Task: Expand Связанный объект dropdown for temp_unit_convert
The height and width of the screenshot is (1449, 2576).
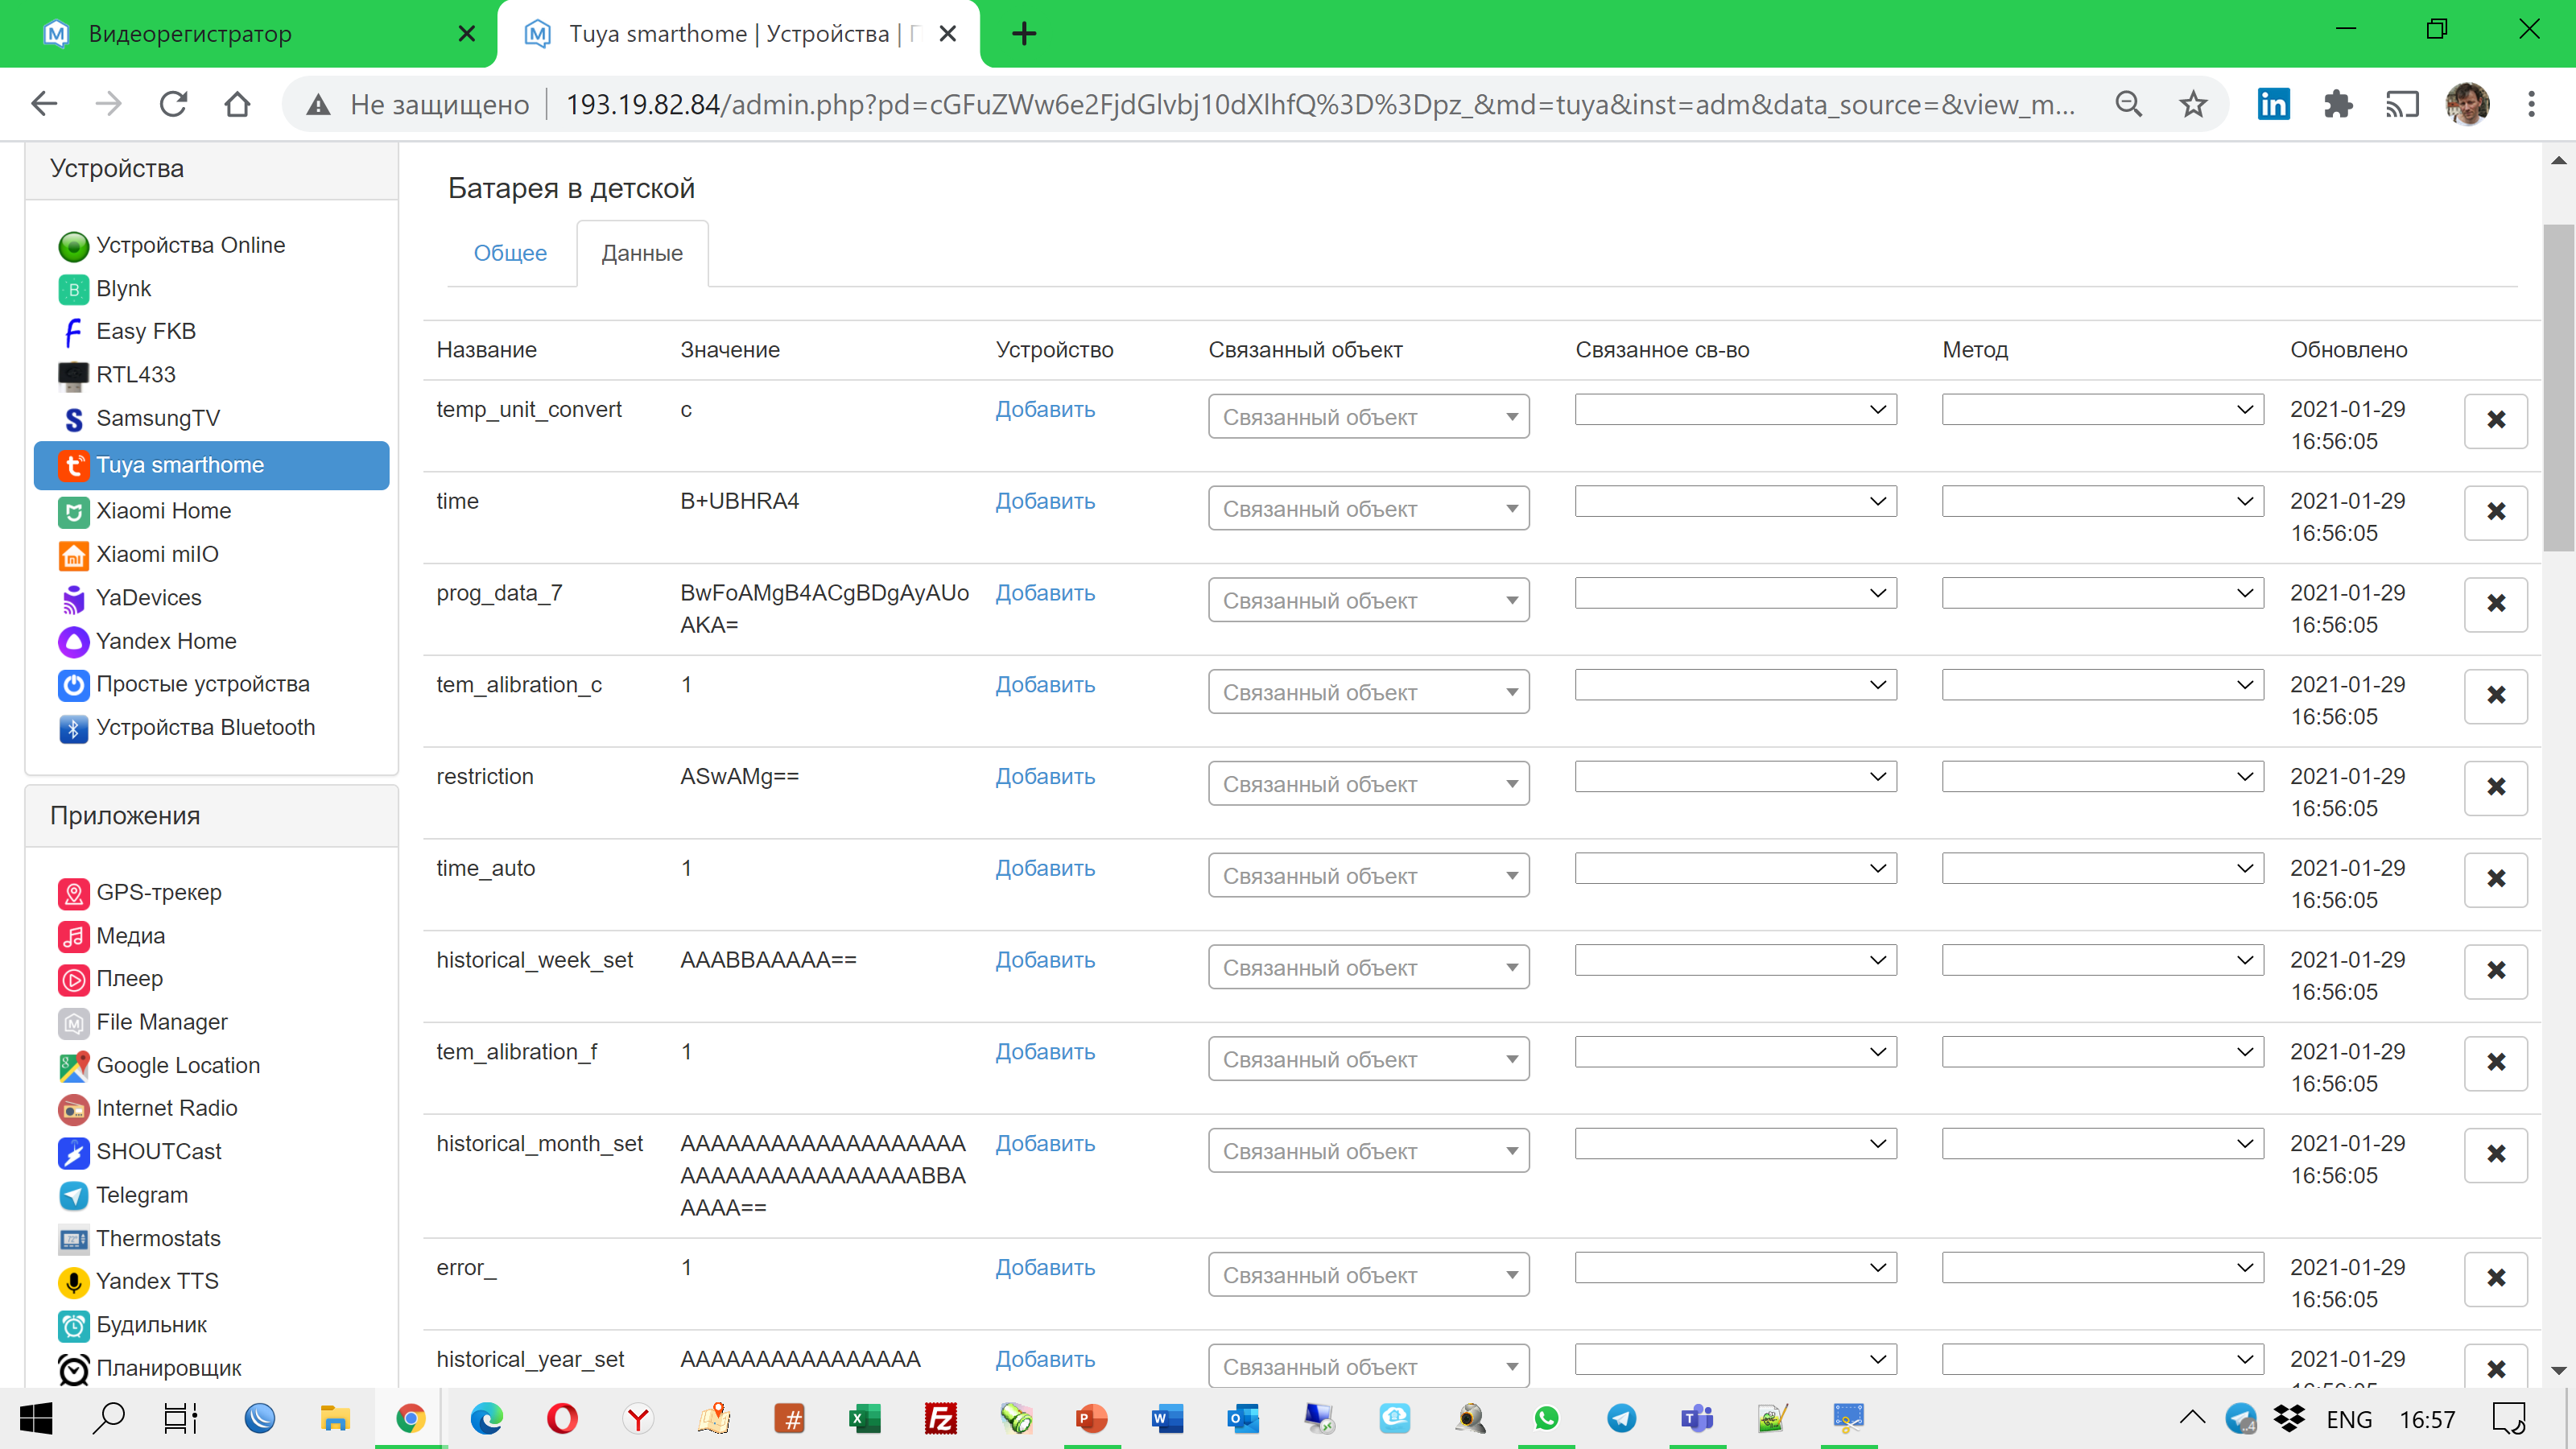Action: [1368, 416]
